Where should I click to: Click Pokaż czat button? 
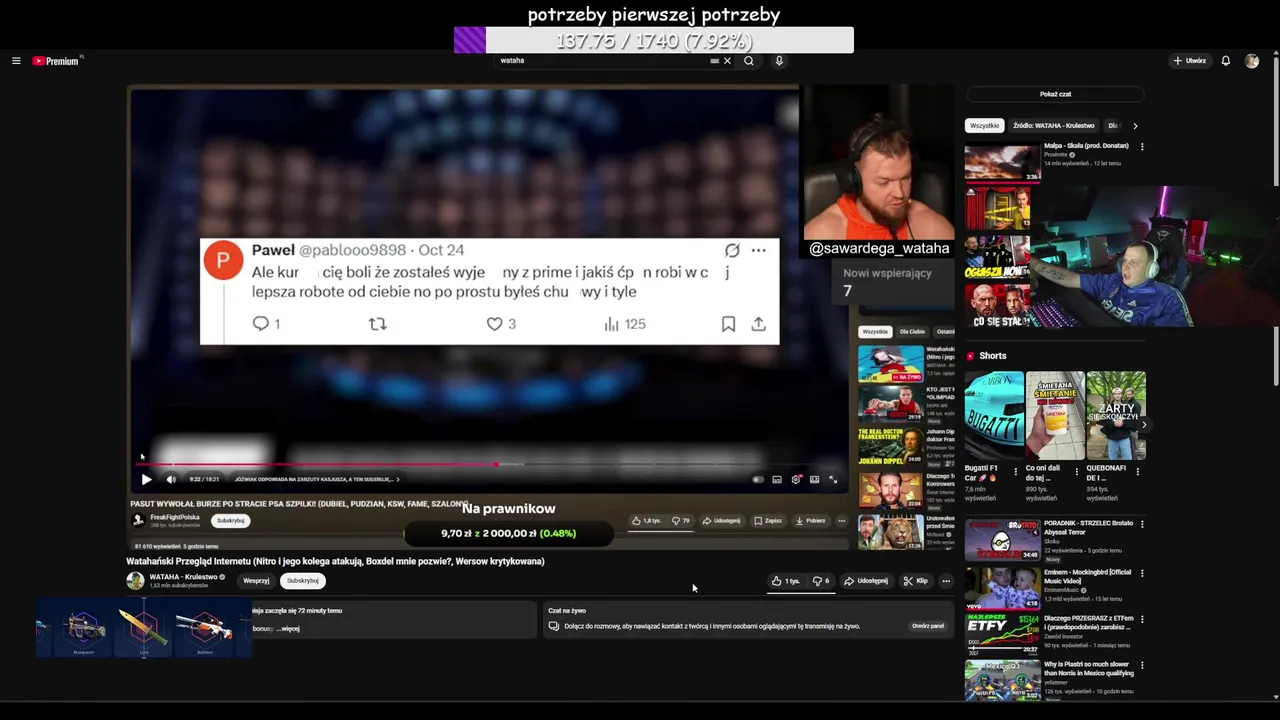pyautogui.click(x=1055, y=94)
